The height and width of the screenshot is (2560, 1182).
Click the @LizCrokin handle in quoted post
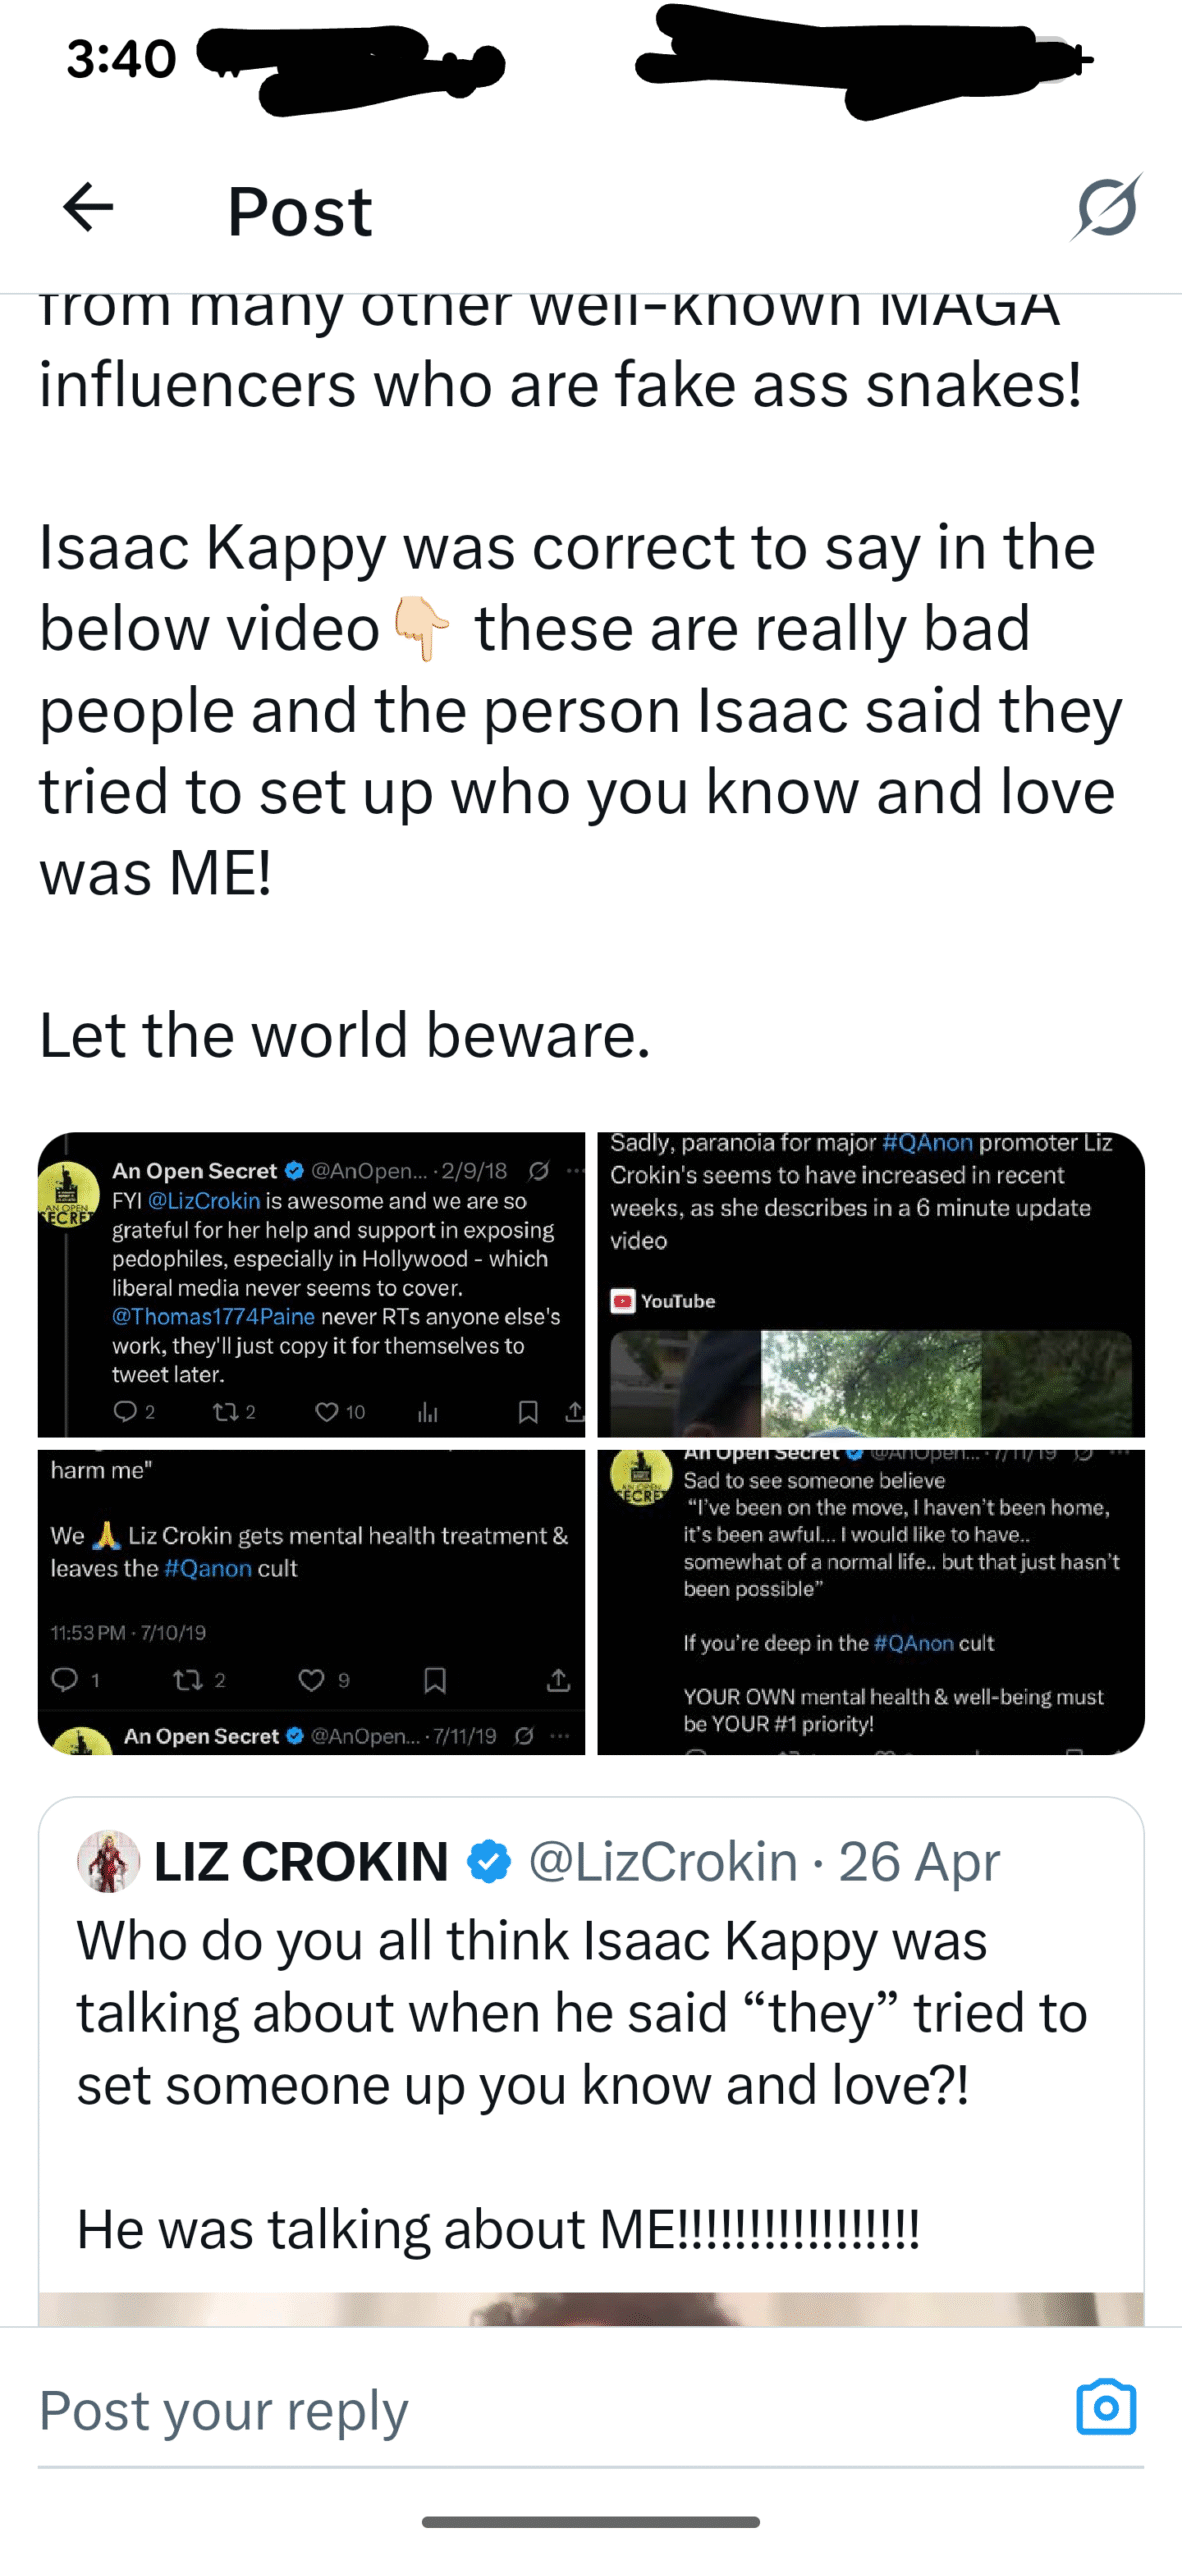point(662,1862)
